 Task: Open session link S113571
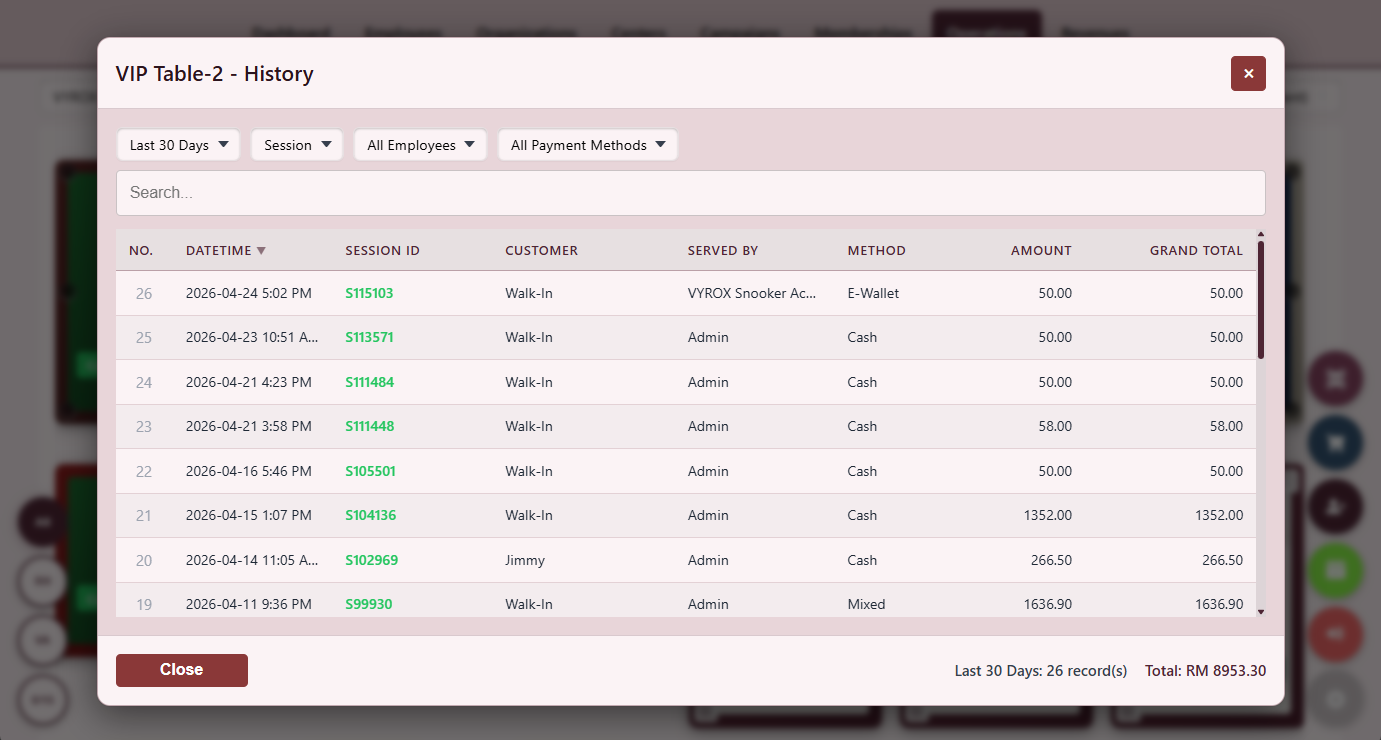tap(369, 338)
